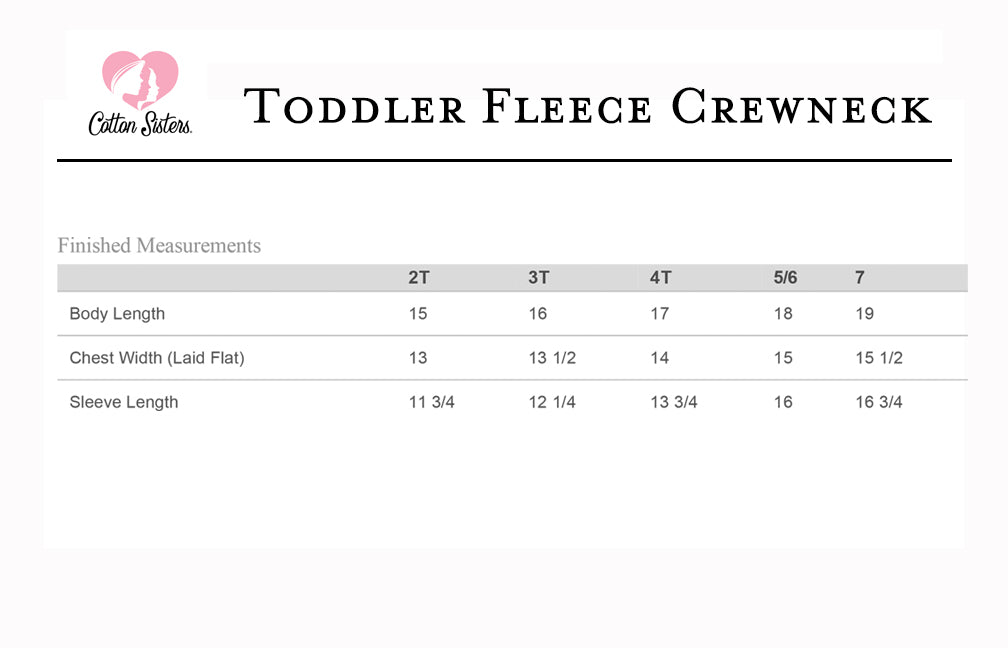Select the 5/6 size column header
The height and width of the screenshot is (648, 1008).
(x=785, y=277)
